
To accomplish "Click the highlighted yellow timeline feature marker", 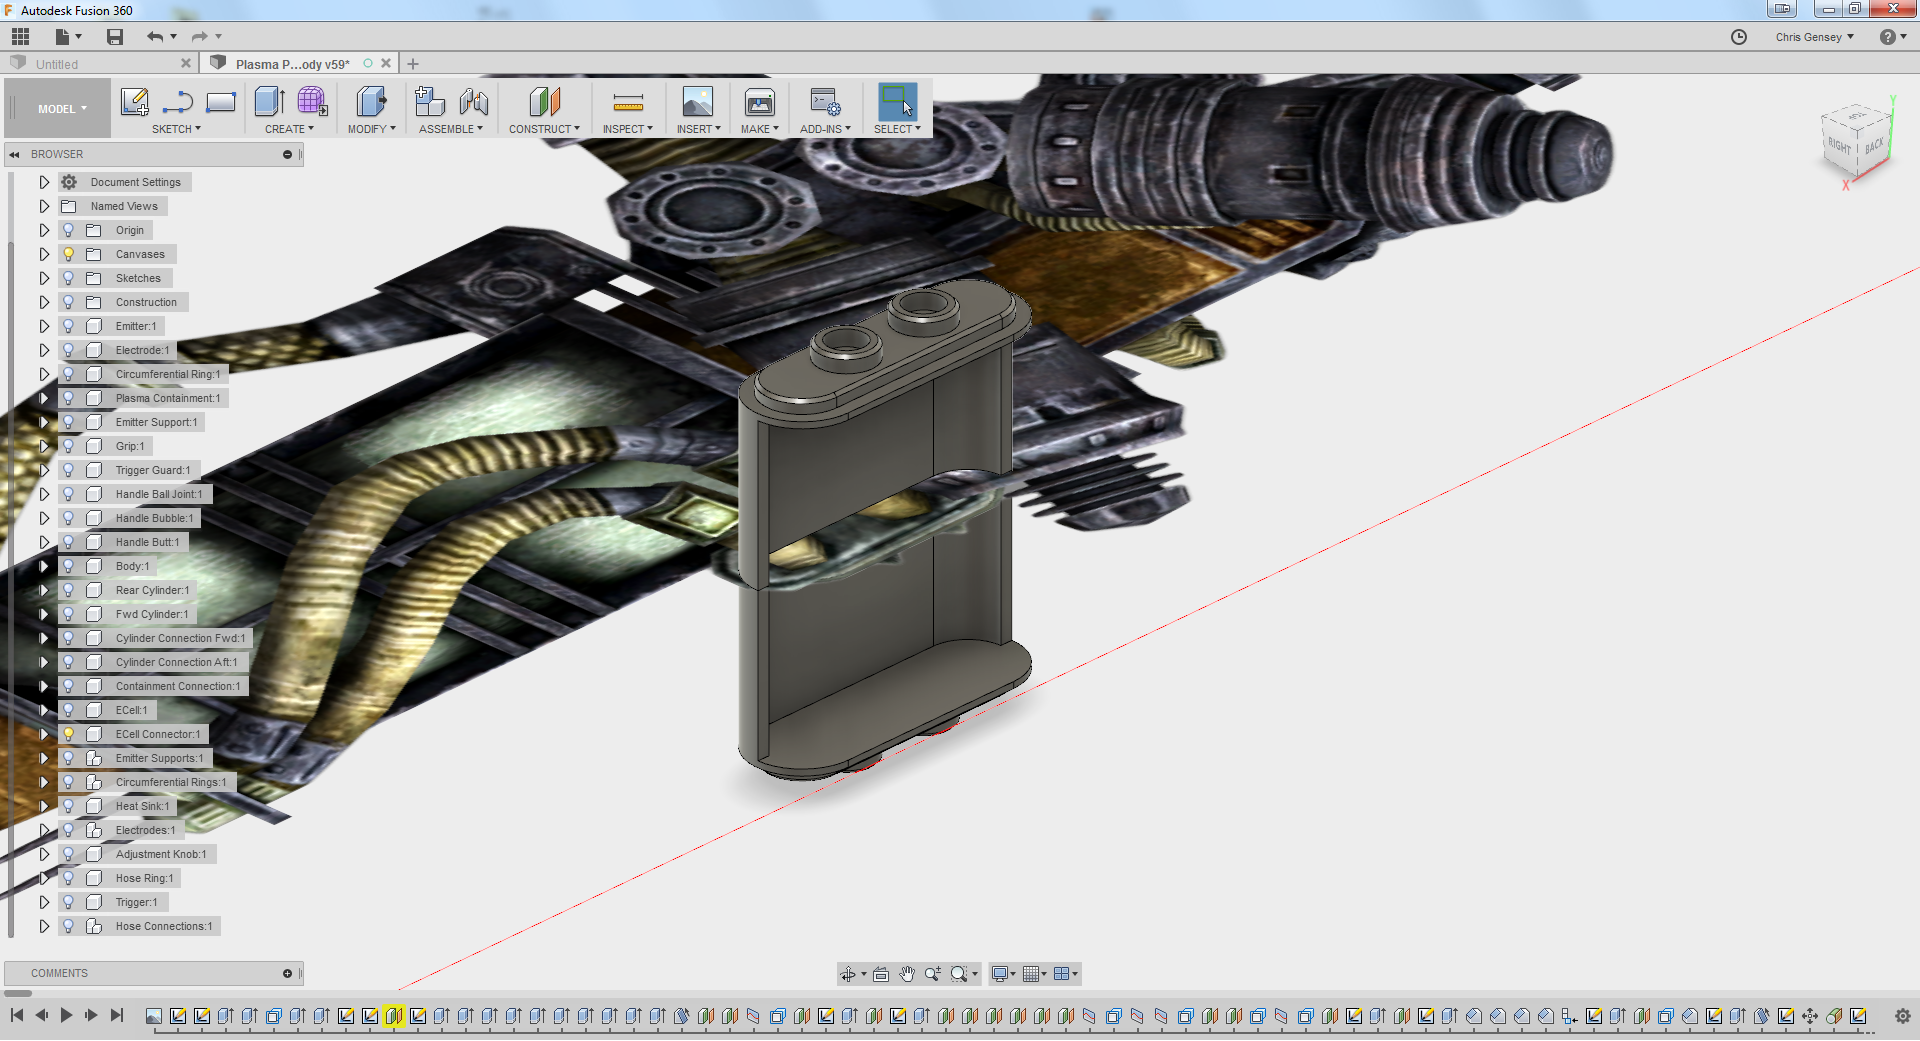I will coord(394,1016).
